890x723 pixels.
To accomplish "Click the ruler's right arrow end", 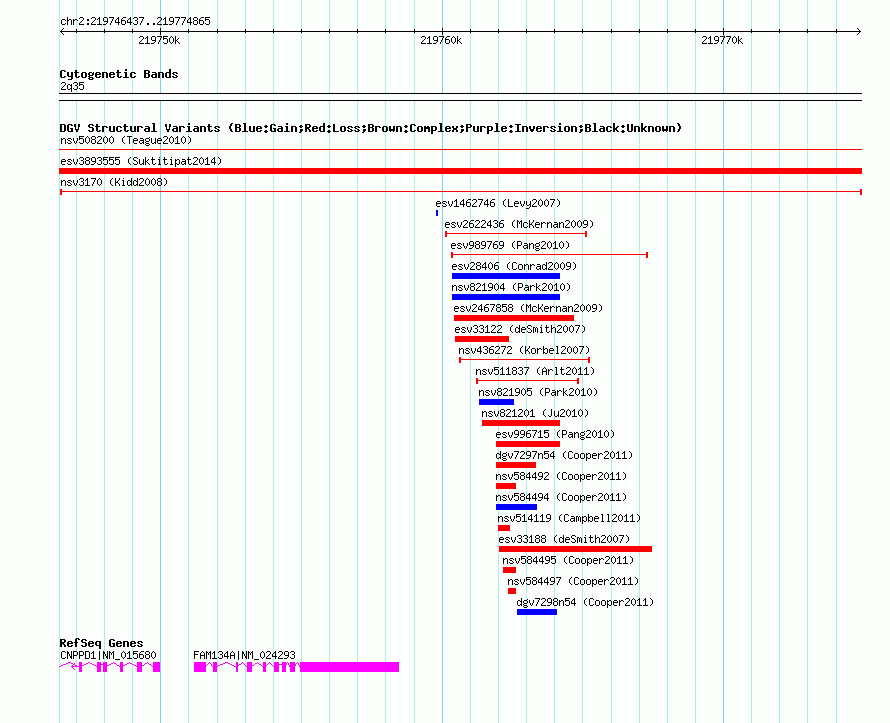I will [859, 32].
